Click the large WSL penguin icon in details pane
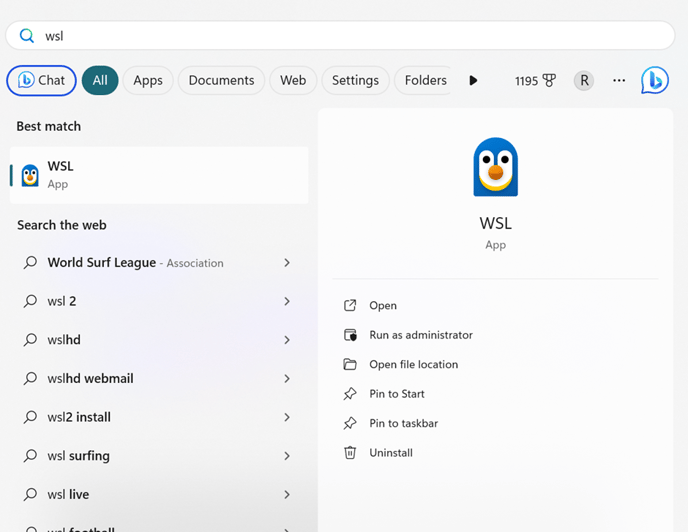 click(495, 167)
